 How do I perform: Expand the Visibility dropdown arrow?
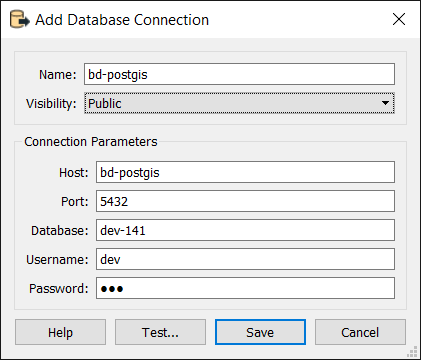point(385,103)
